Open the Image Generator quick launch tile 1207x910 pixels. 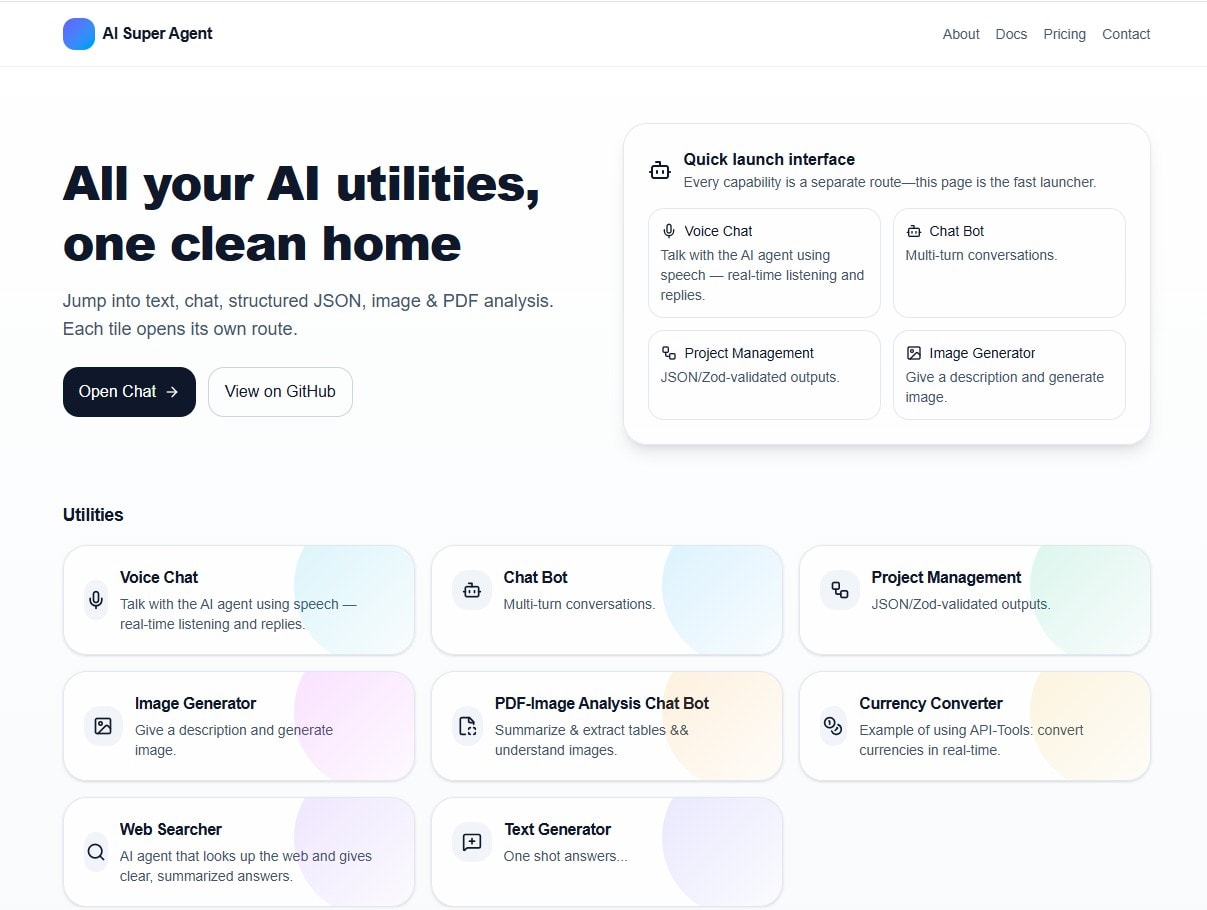coord(1009,375)
